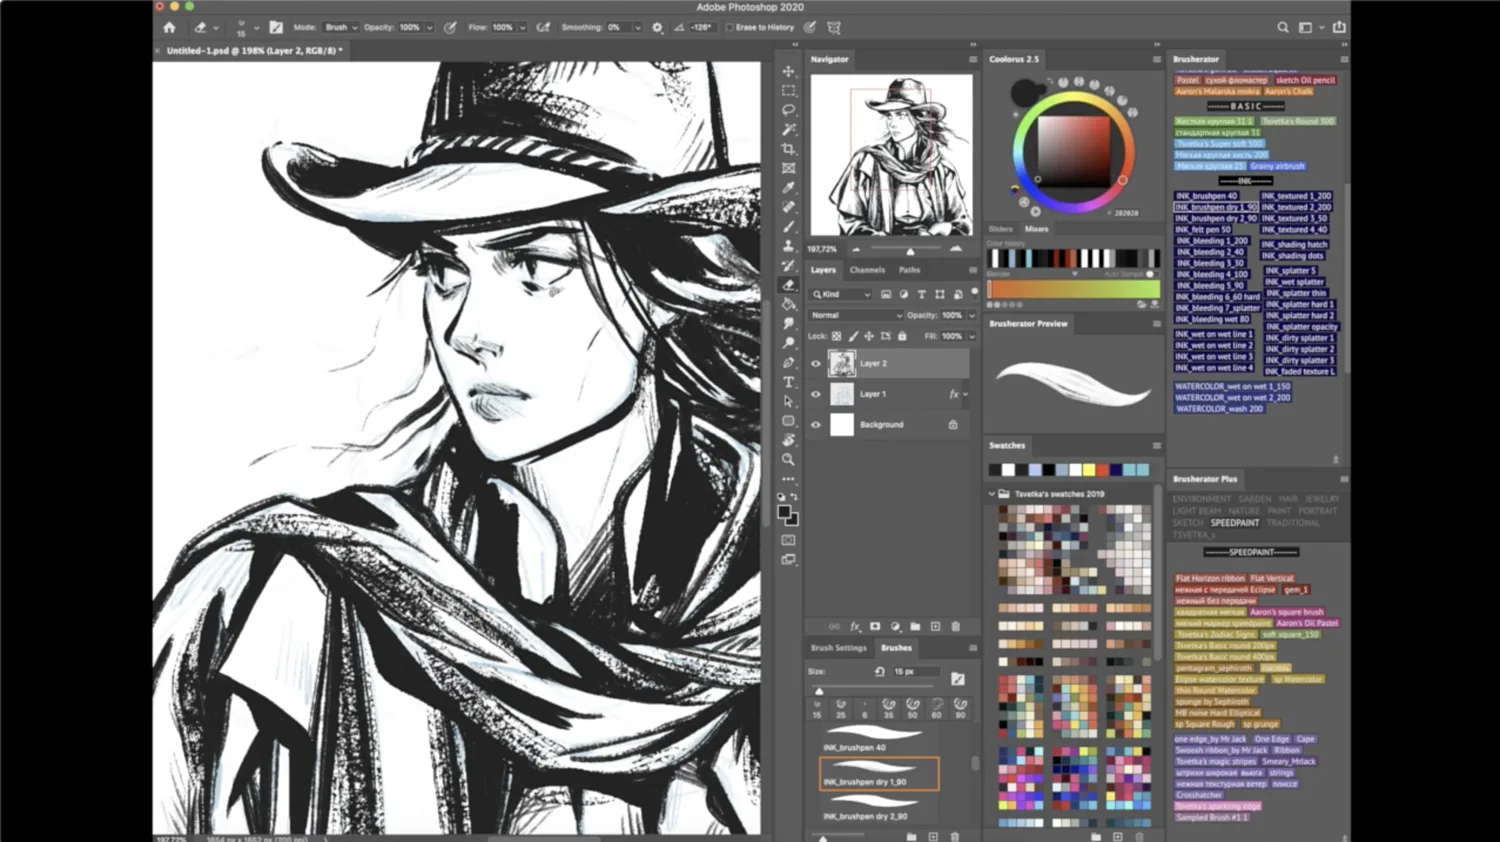Choose Grainy airbrush in Brusherator

1277,166
